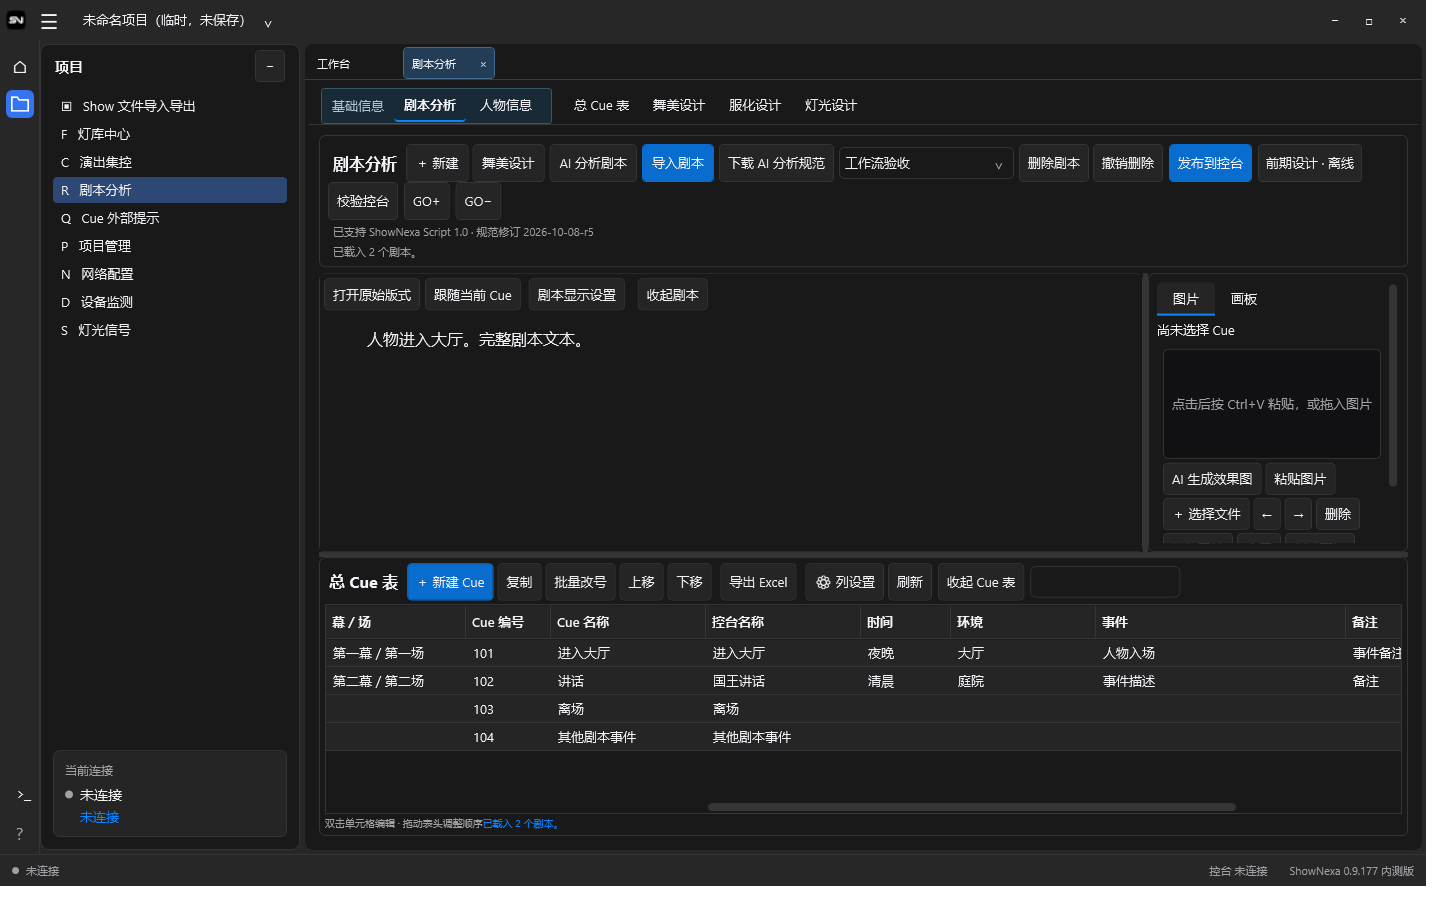
Task: Click 收起 Cue 表 button
Action: click(980, 582)
